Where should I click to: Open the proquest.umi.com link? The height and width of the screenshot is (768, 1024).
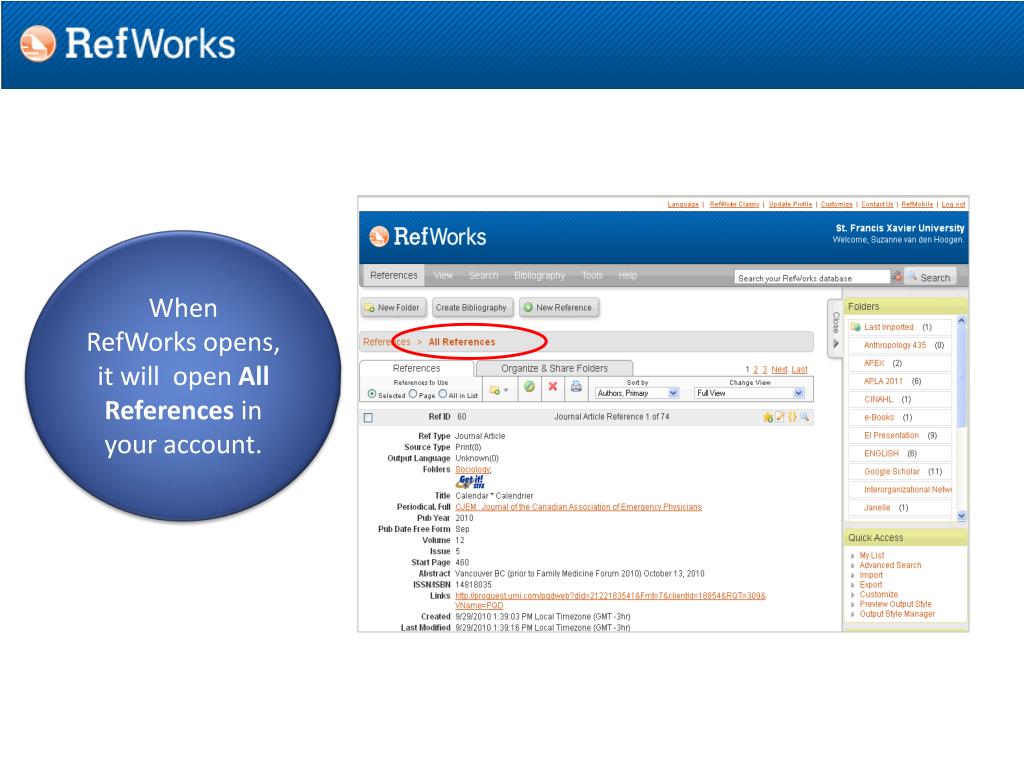[x=610, y=600]
